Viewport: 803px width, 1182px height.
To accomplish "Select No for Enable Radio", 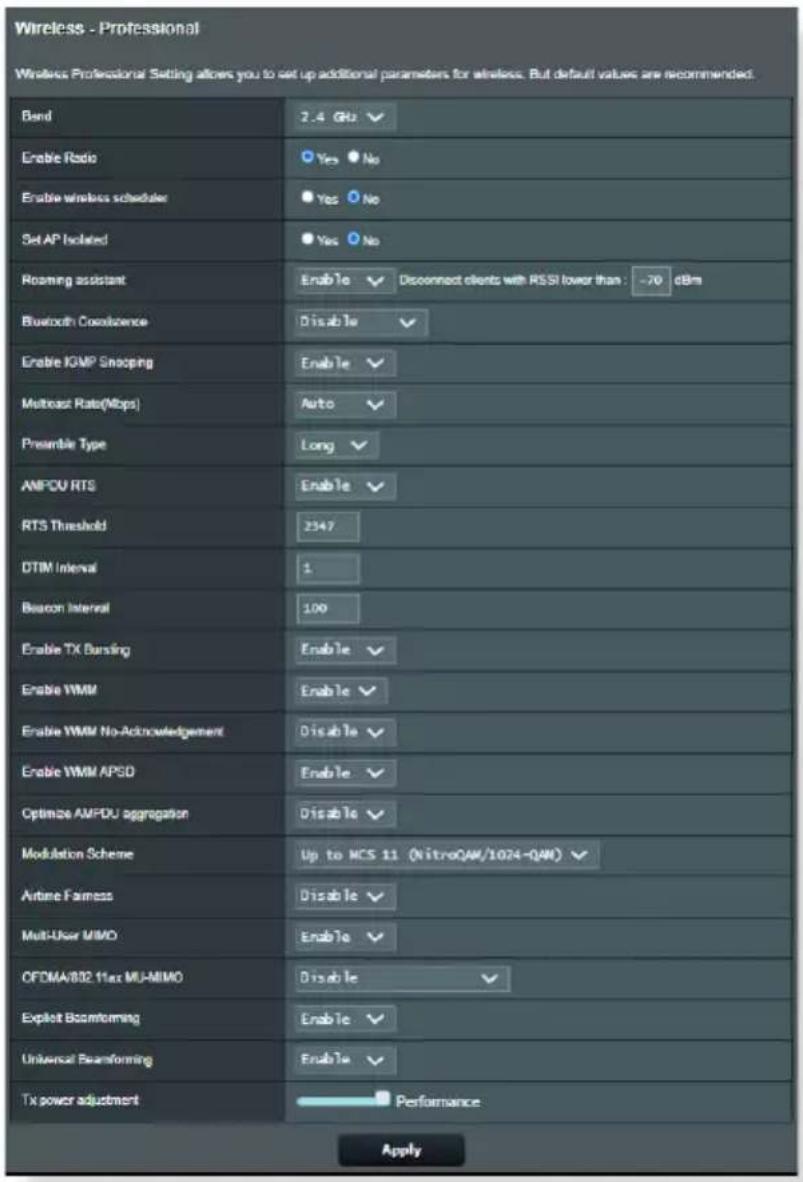I will pos(354,158).
